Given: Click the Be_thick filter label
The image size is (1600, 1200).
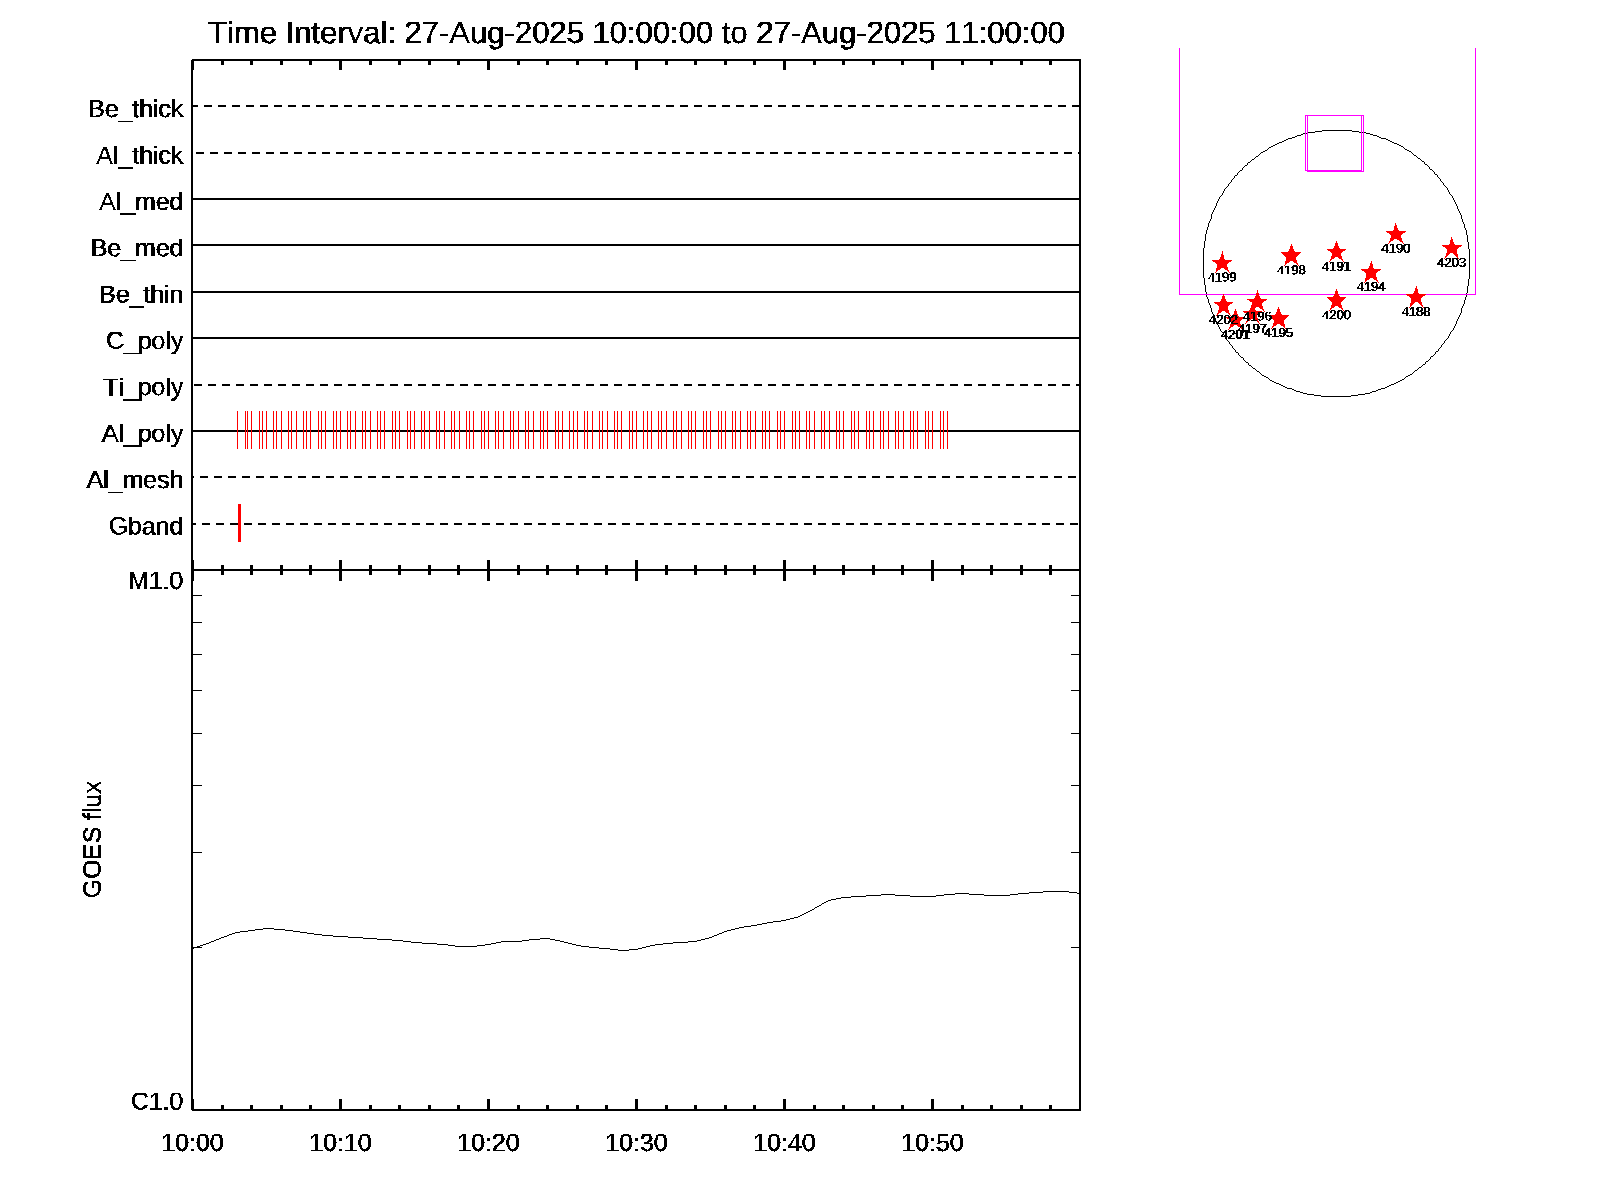Looking at the screenshot, I should (x=136, y=108).
